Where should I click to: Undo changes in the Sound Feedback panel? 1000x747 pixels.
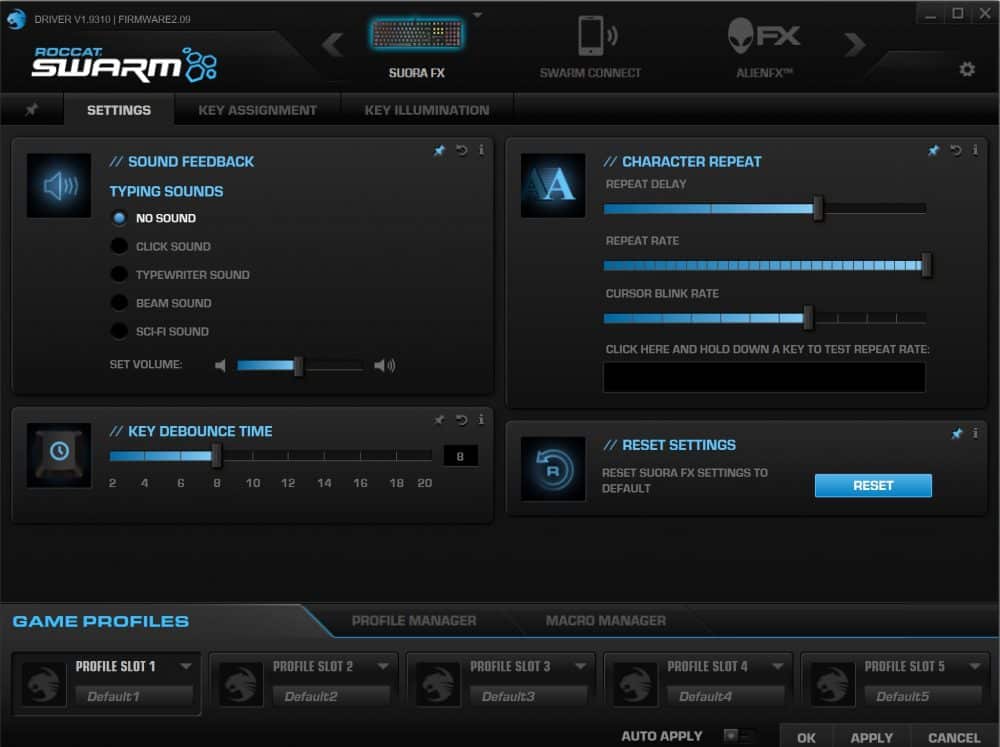click(462, 151)
